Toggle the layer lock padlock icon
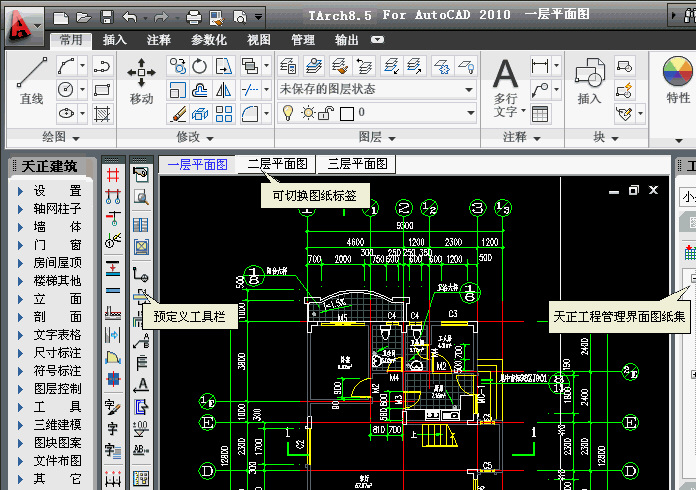The width and height of the screenshot is (696, 490). click(327, 113)
